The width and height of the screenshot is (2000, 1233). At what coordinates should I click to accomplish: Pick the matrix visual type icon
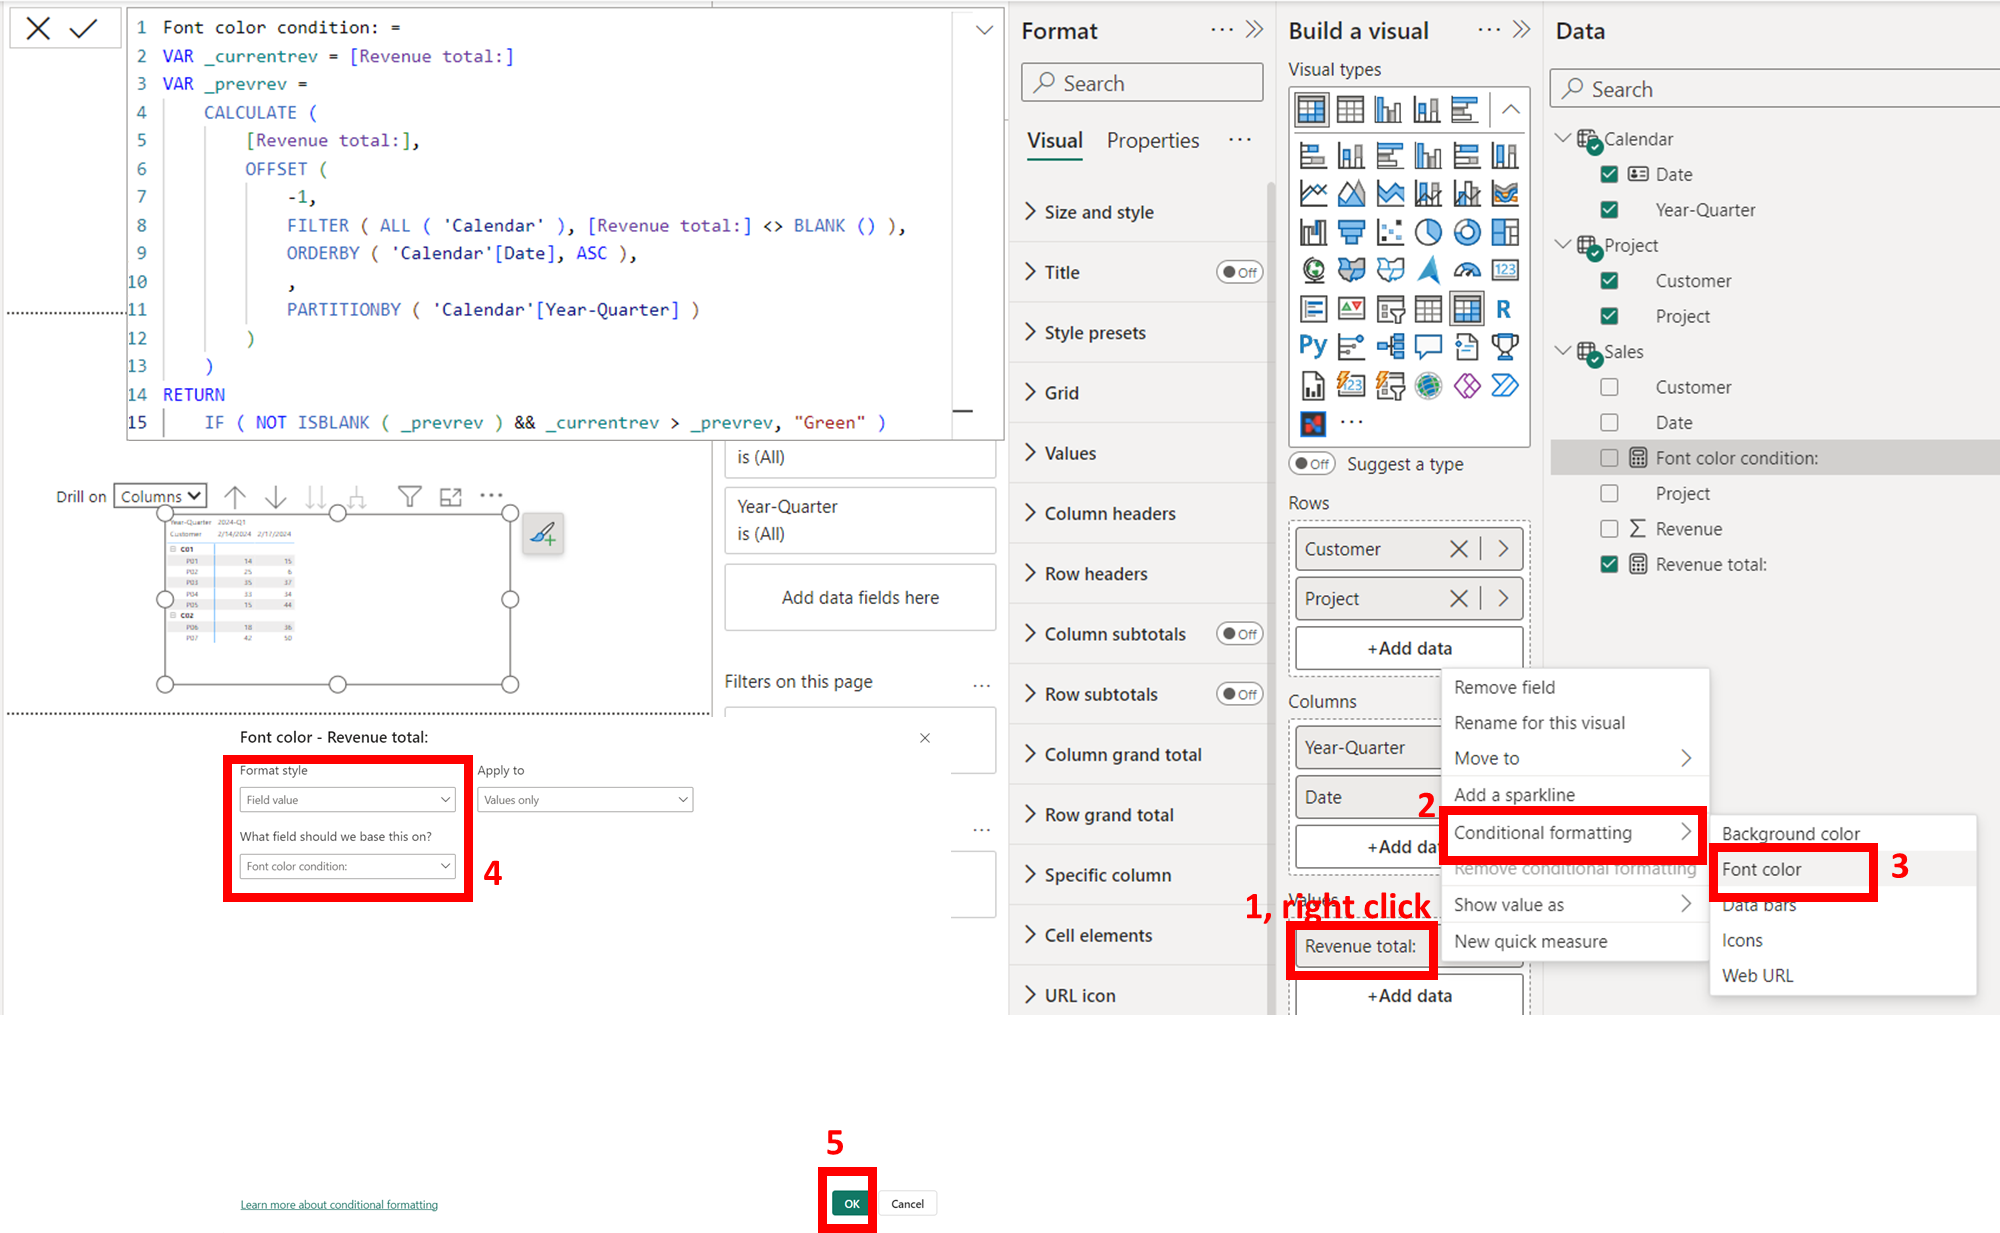1467,309
